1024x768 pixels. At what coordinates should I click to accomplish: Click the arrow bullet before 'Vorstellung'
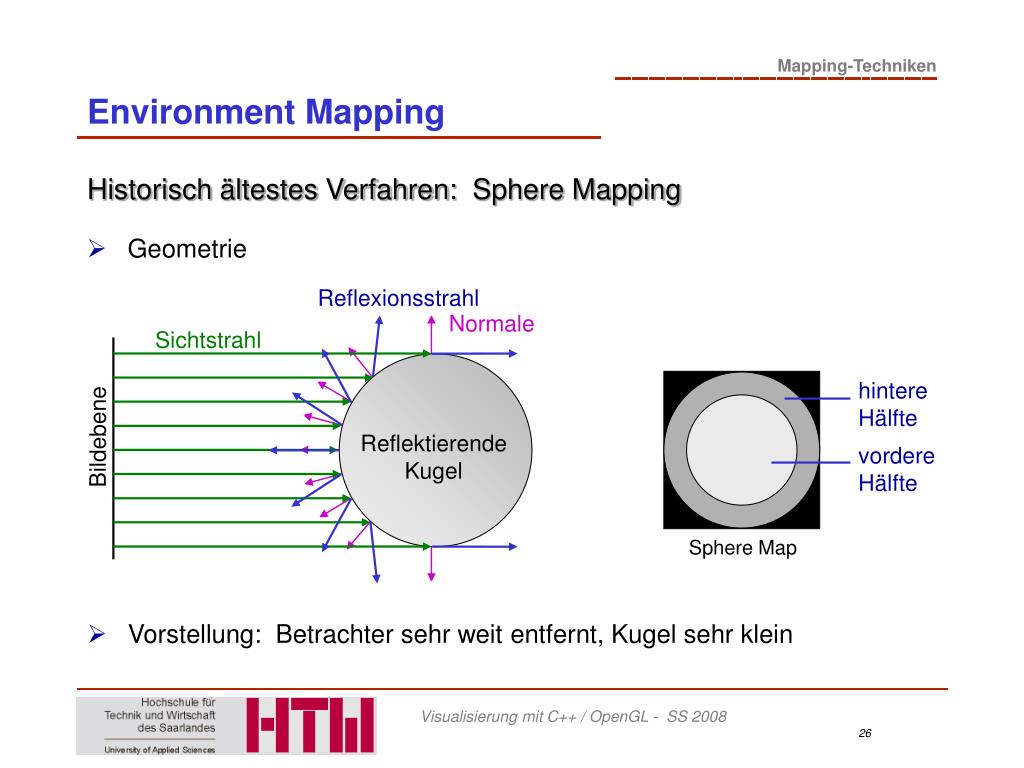(x=97, y=633)
